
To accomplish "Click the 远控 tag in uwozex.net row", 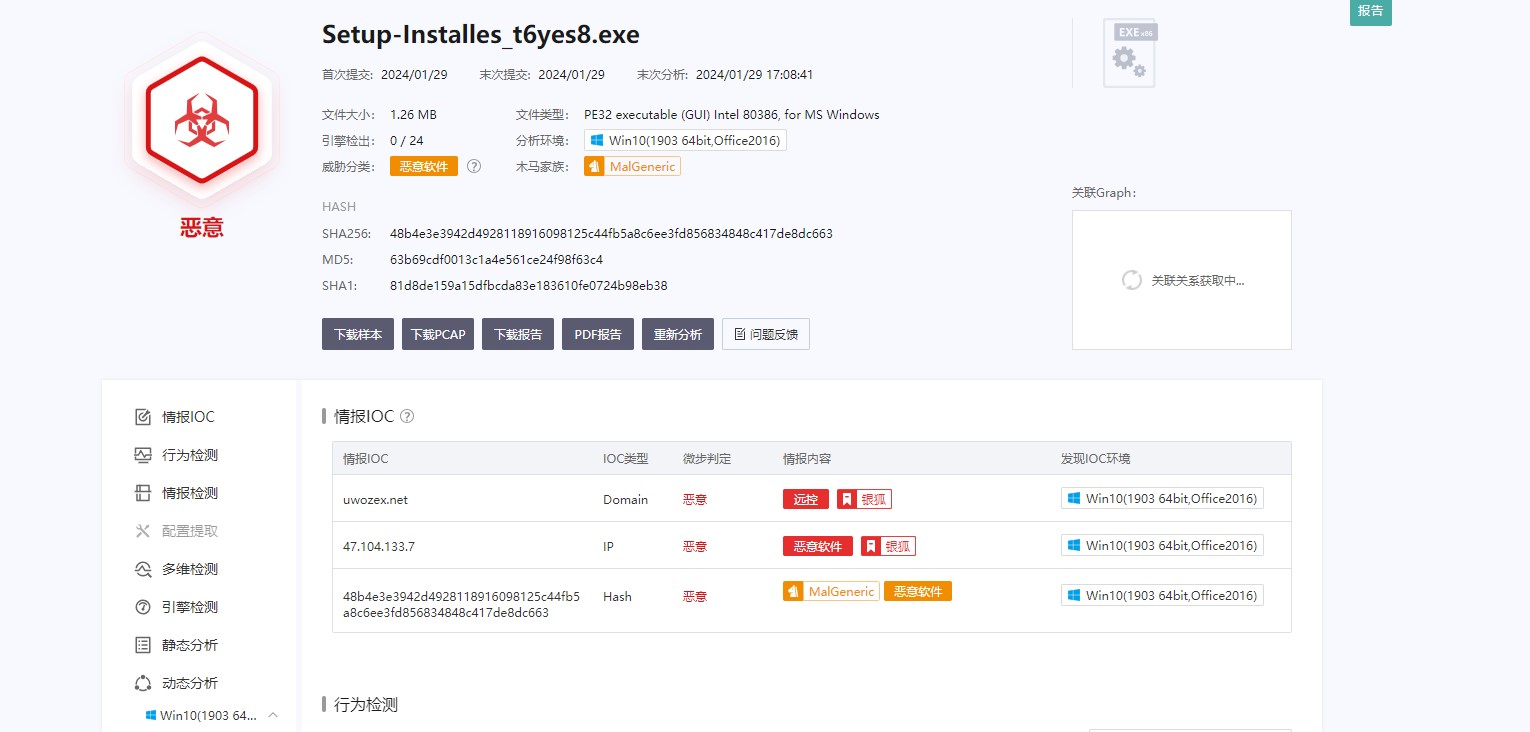I will [806, 499].
